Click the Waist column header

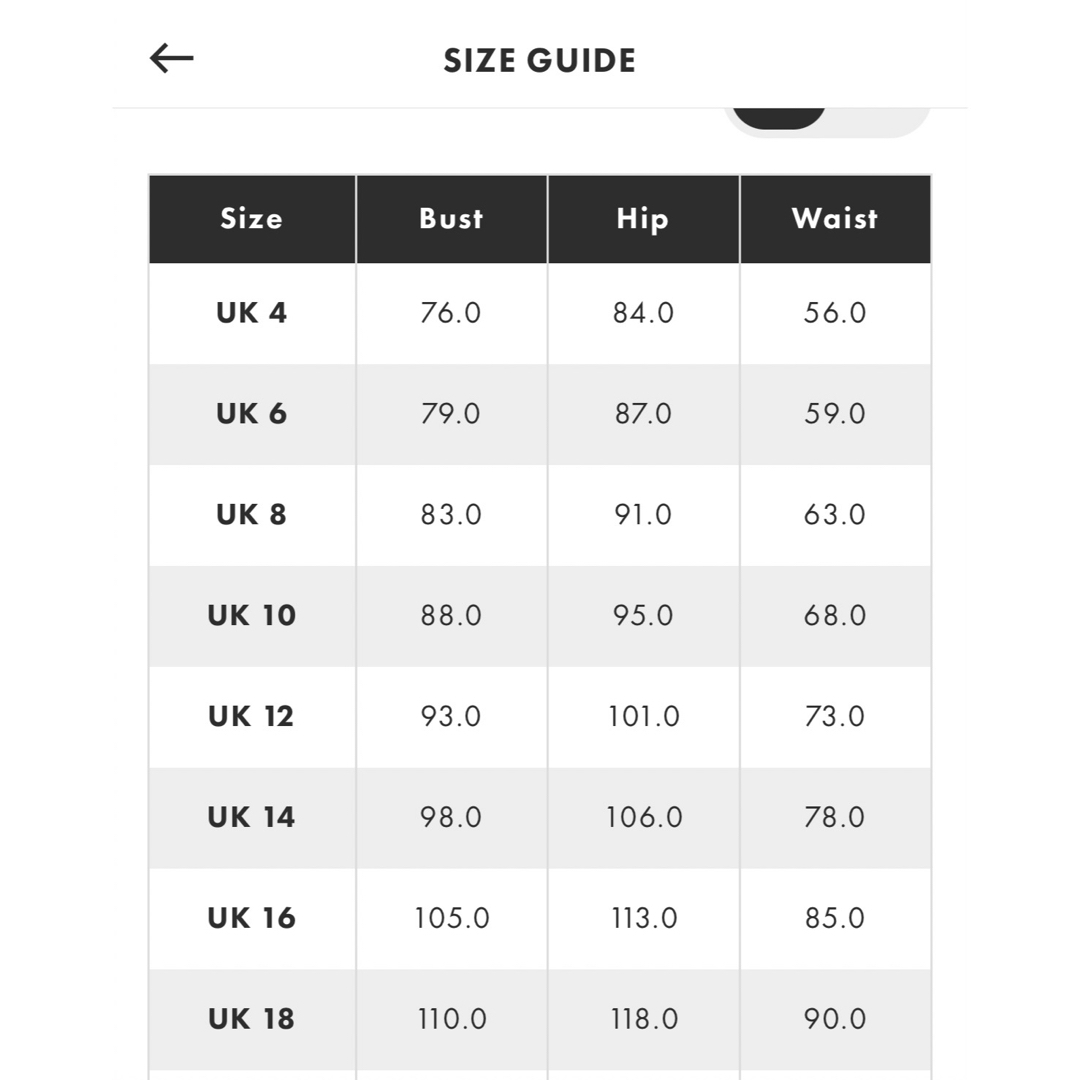coord(835,219)
